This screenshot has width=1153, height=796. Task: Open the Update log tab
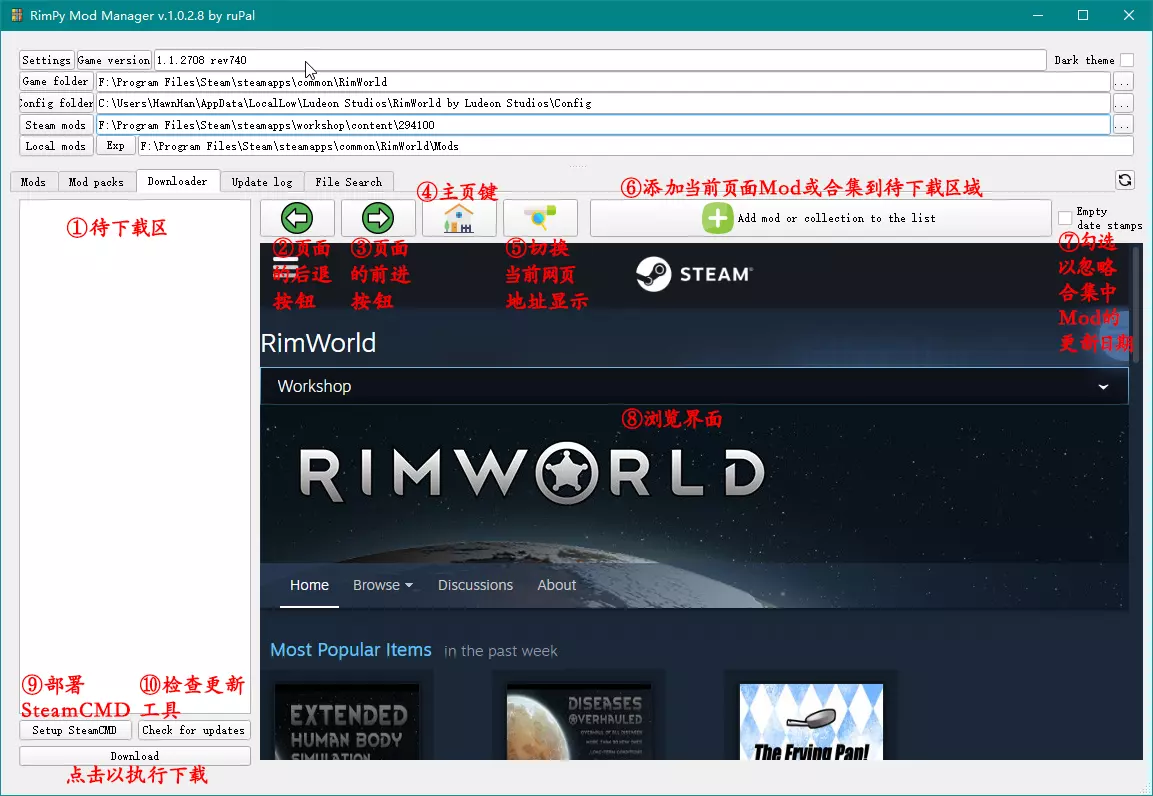pyautogui.click(x=262, y=182)
